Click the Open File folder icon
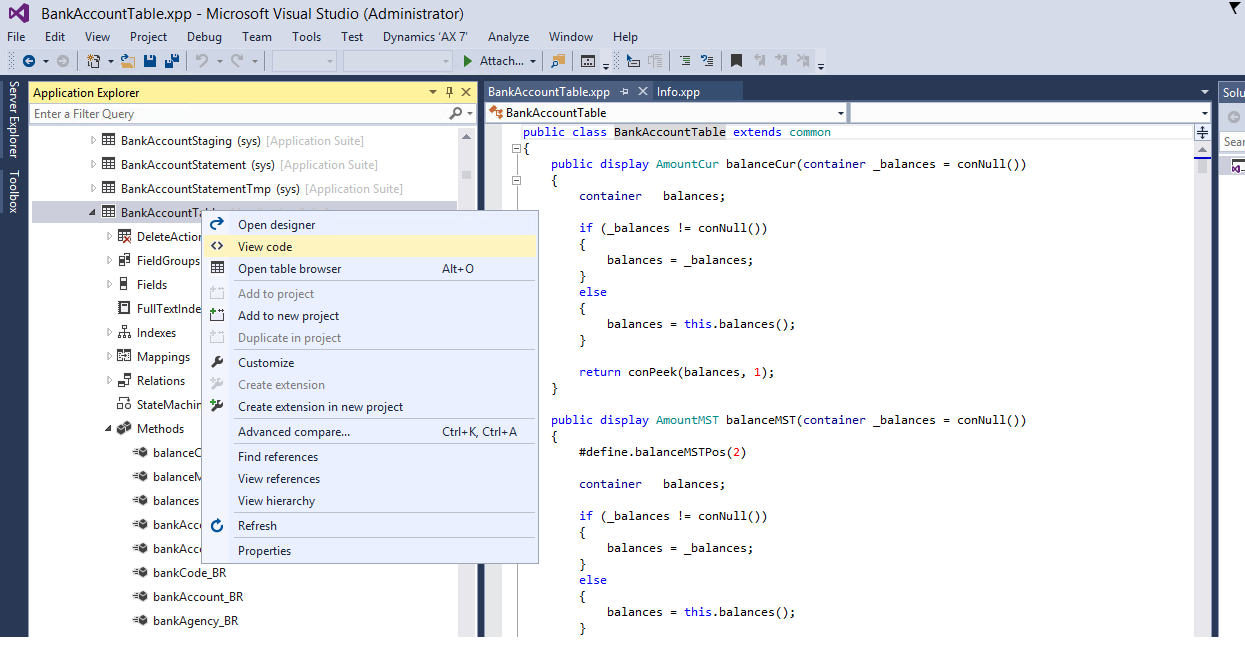Viewport: 1245px width, 669px height. pyautogui.click(x=127, y=61)
